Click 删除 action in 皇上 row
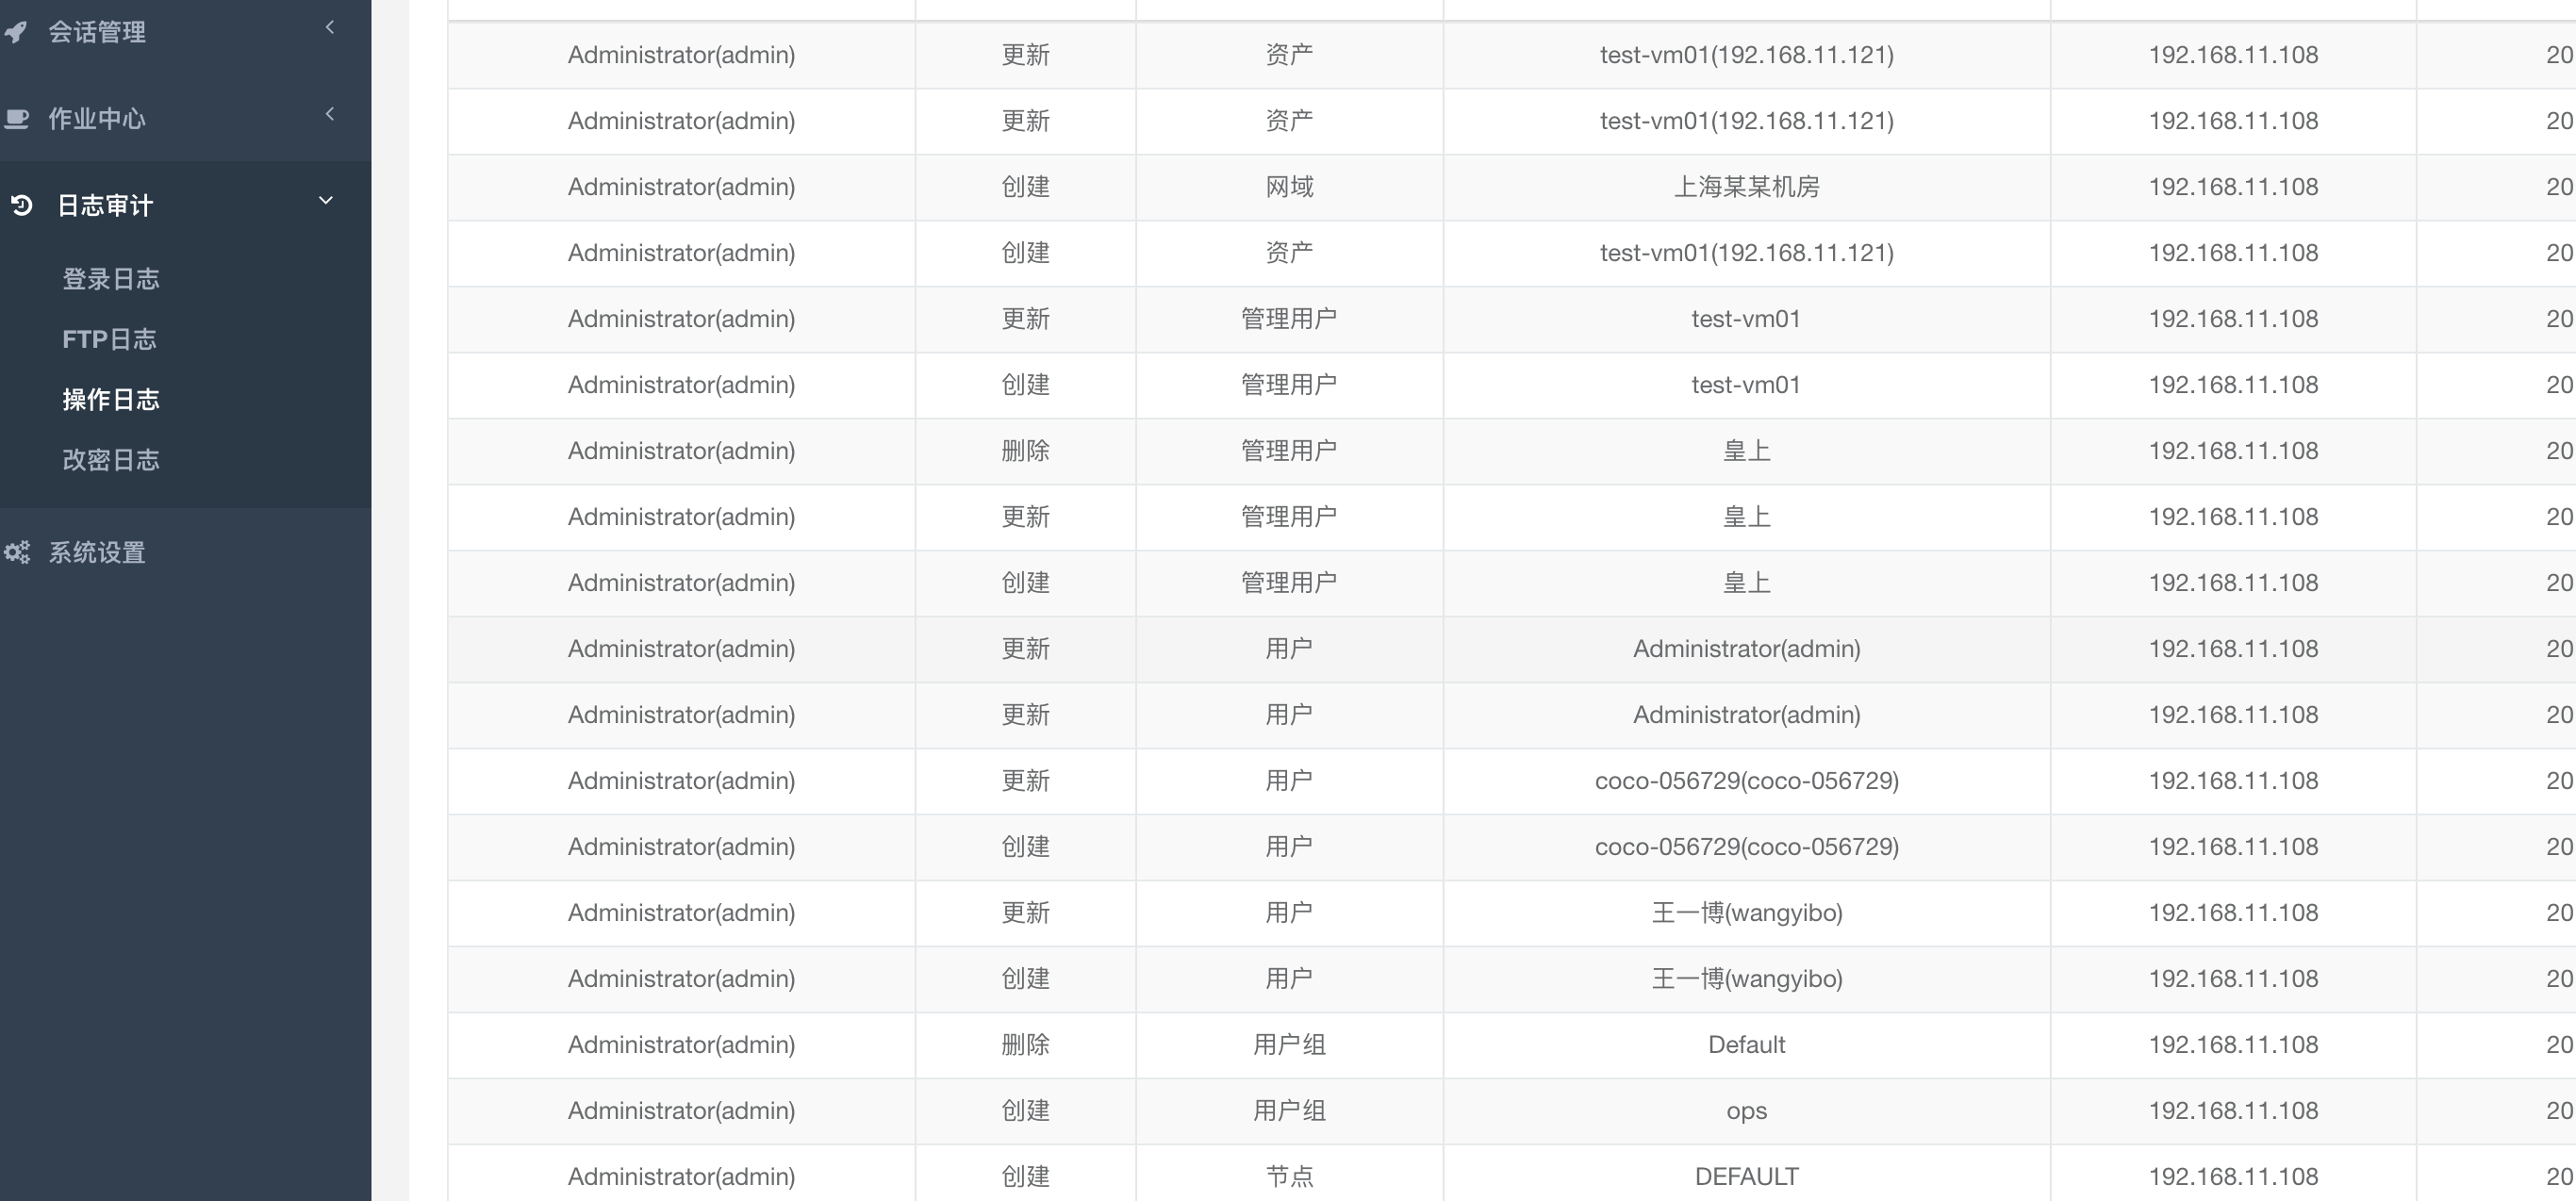2576x1201 pixels. [1026, 451]
